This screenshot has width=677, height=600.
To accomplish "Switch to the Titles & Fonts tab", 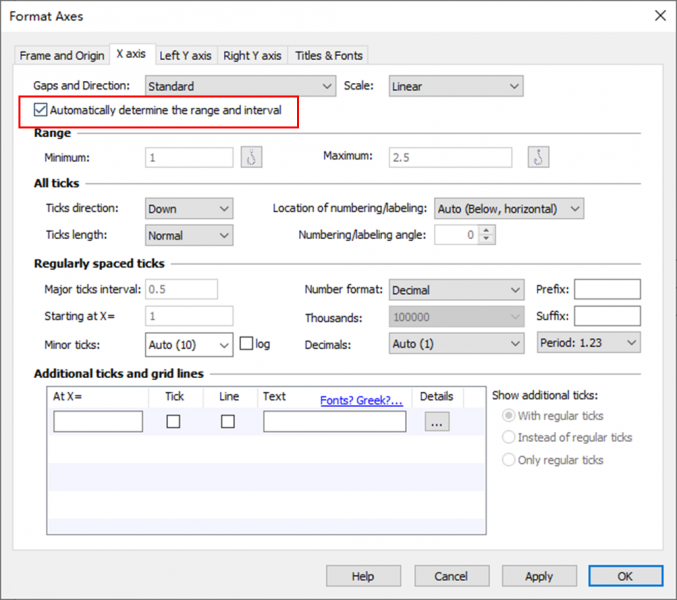I will tap(329, 55).
